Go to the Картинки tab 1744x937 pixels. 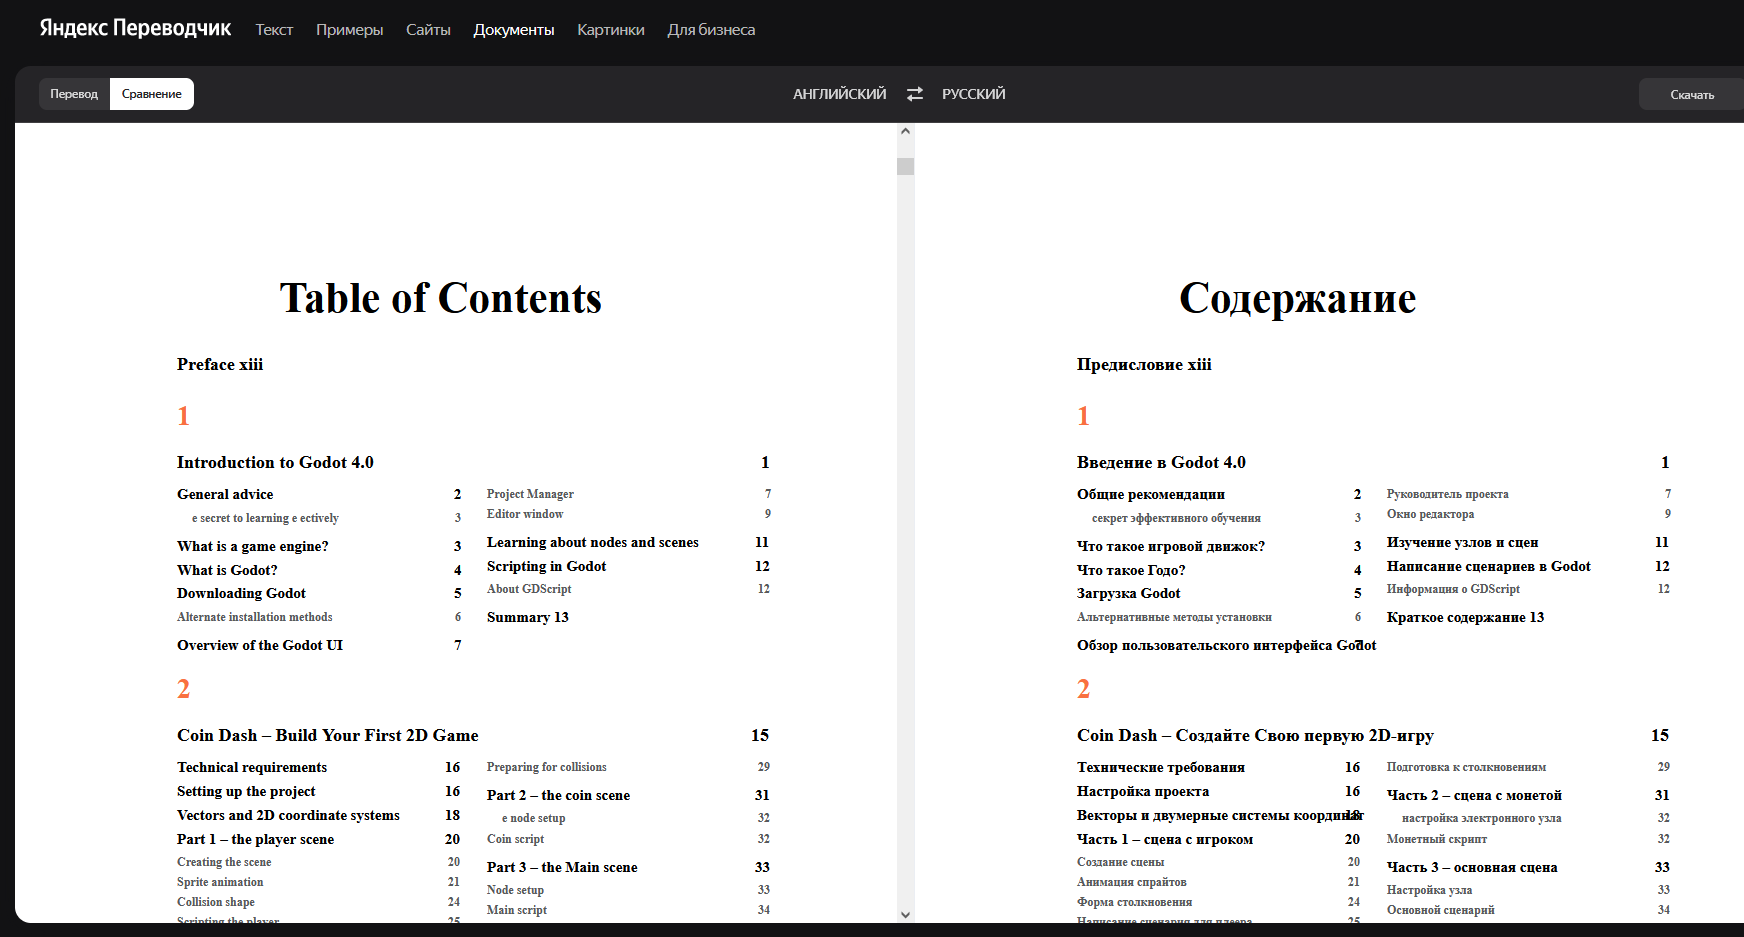[x=611, y=30]
